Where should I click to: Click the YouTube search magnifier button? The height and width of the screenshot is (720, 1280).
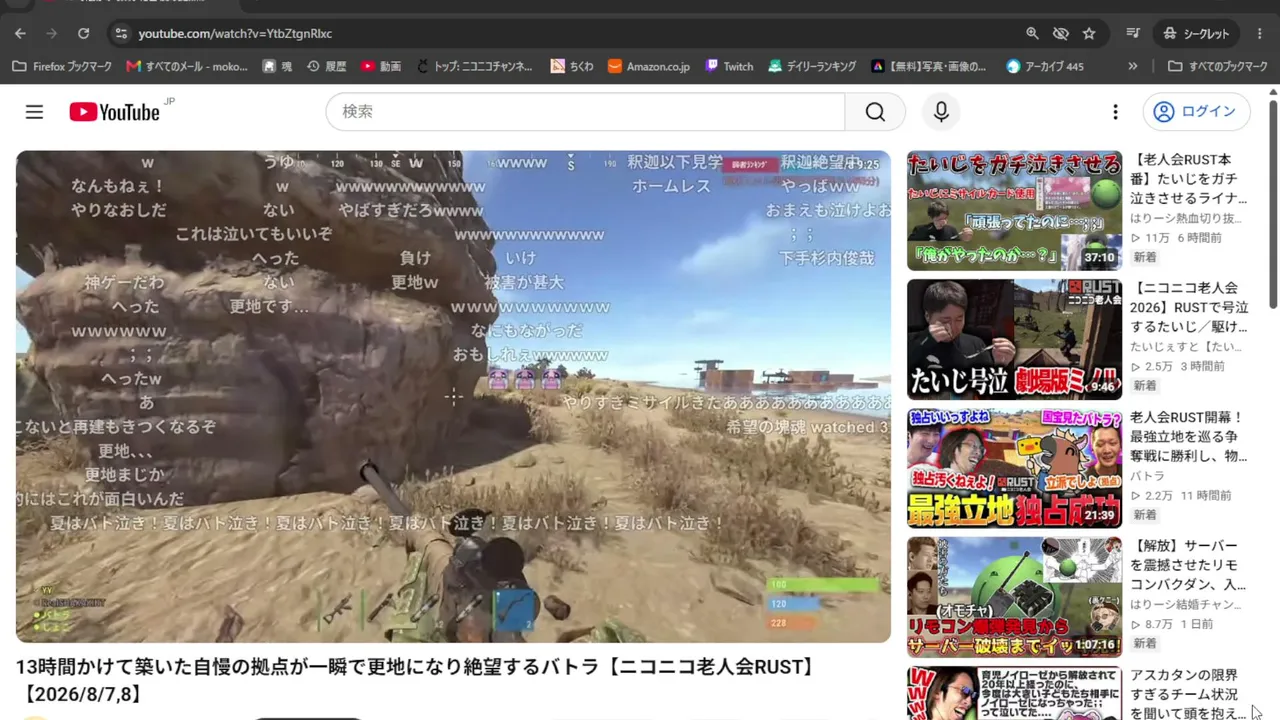click(875, 112)
